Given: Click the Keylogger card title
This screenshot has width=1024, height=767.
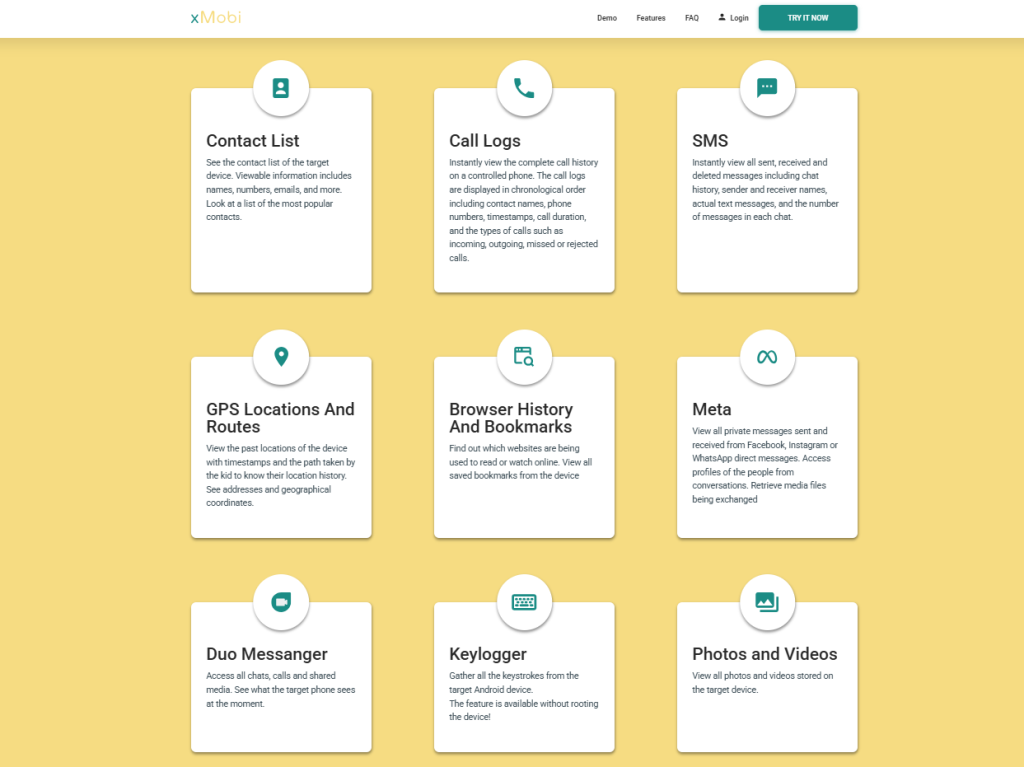Looking at the screenshot, I should click(488, 654).
